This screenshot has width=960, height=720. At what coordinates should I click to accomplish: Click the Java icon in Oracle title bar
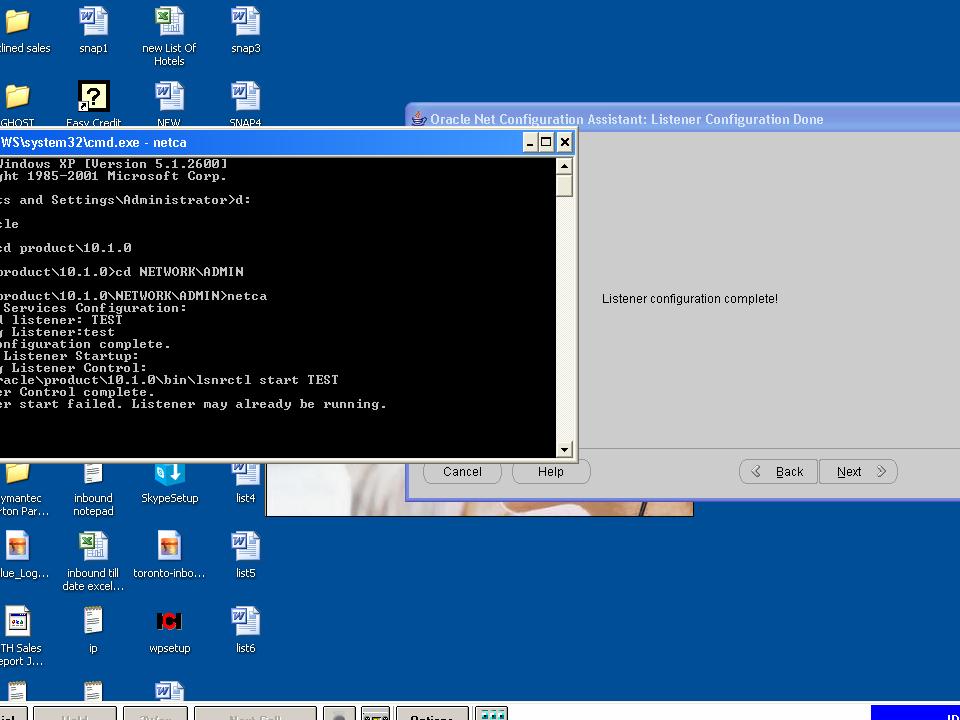[x=419, y=119]
